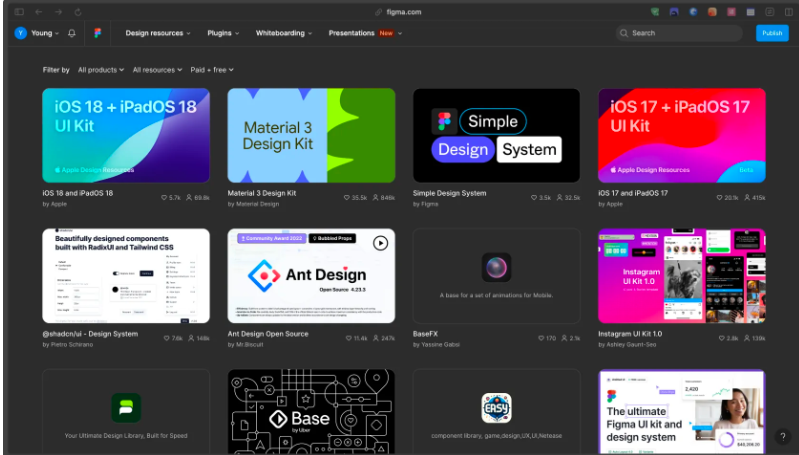Like the Ant Design Open Source heart
This screenshot has width=799, height=455.
pos(349,338)
